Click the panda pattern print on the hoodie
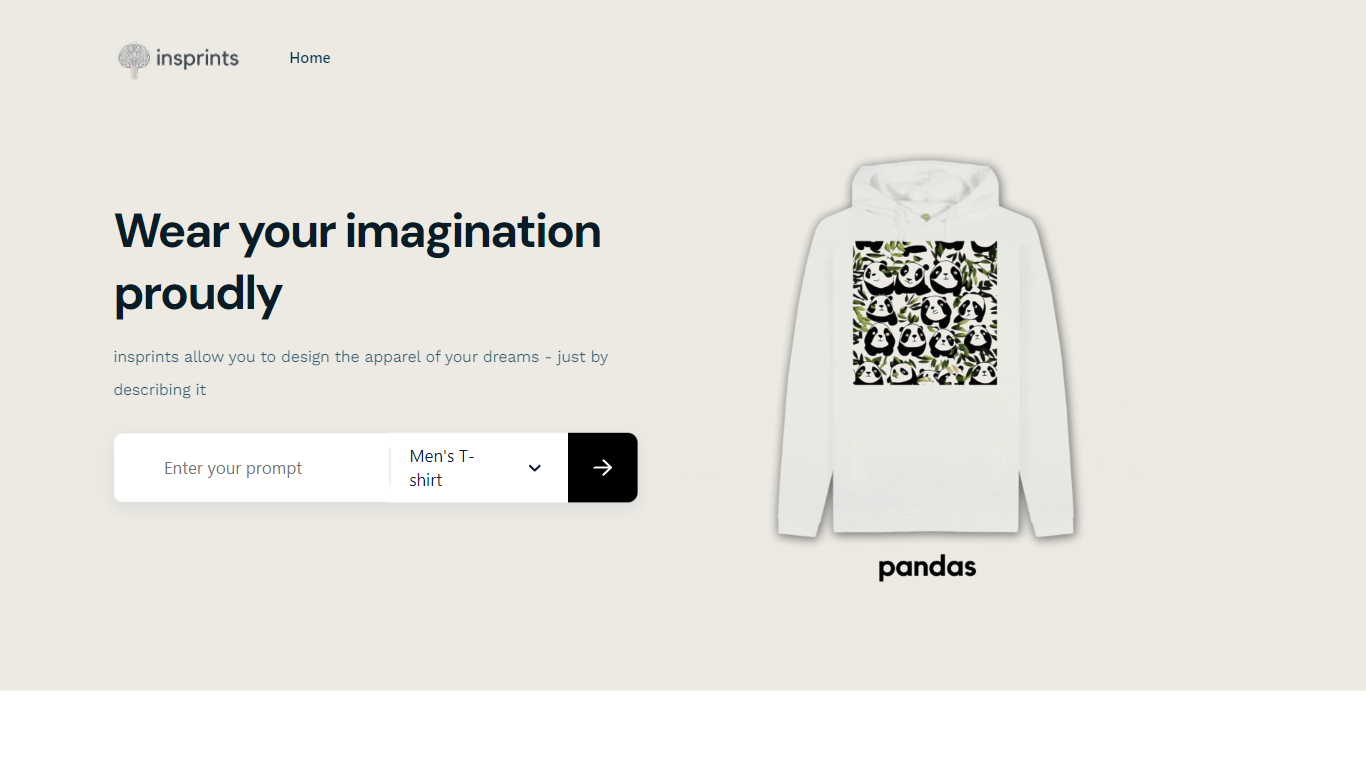The height and width of the screenshot is (768, 1366). tap(925, 313)
